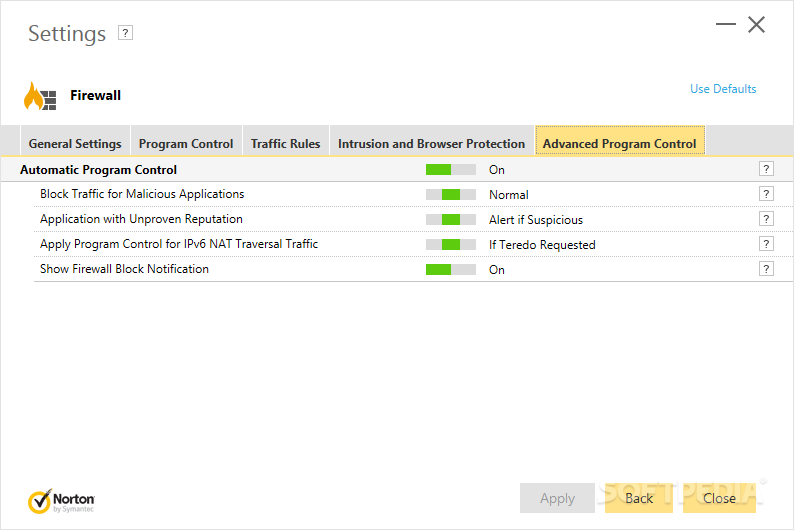Image resolution: width=794 pixels, height=530 pixels.
Task: Select the Traffic Rules tab
Action: pyautogui.click(x=286, y=144)
